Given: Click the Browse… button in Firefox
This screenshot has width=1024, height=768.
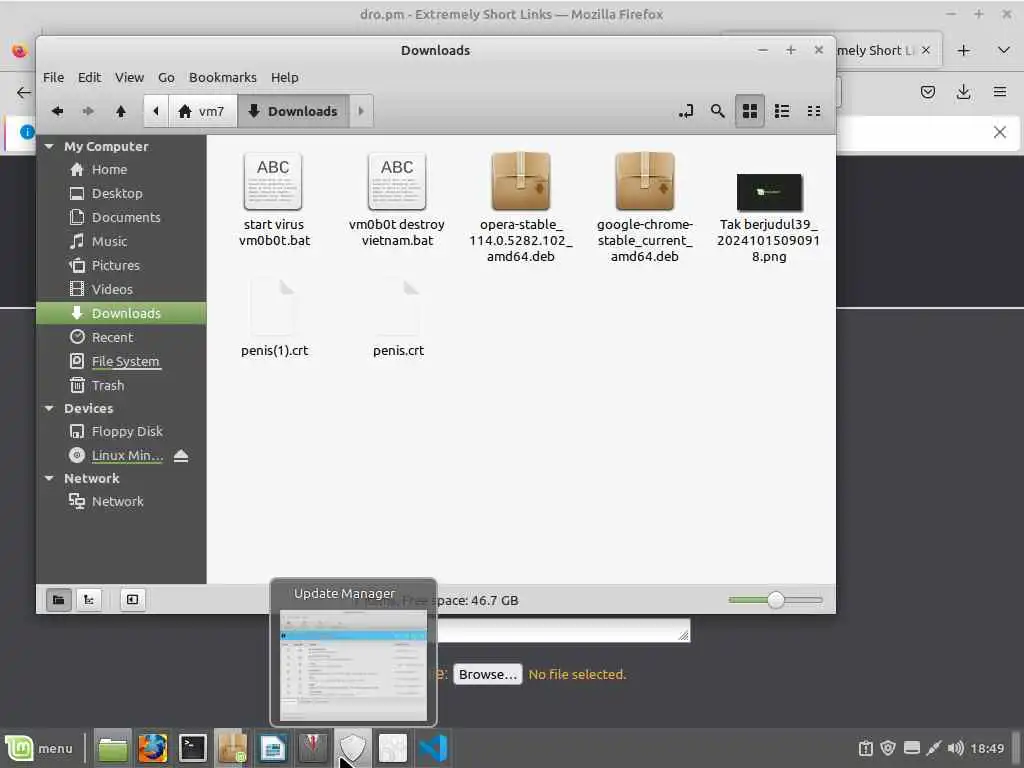Looking at the screenshot, I should [x=487, y=675].
